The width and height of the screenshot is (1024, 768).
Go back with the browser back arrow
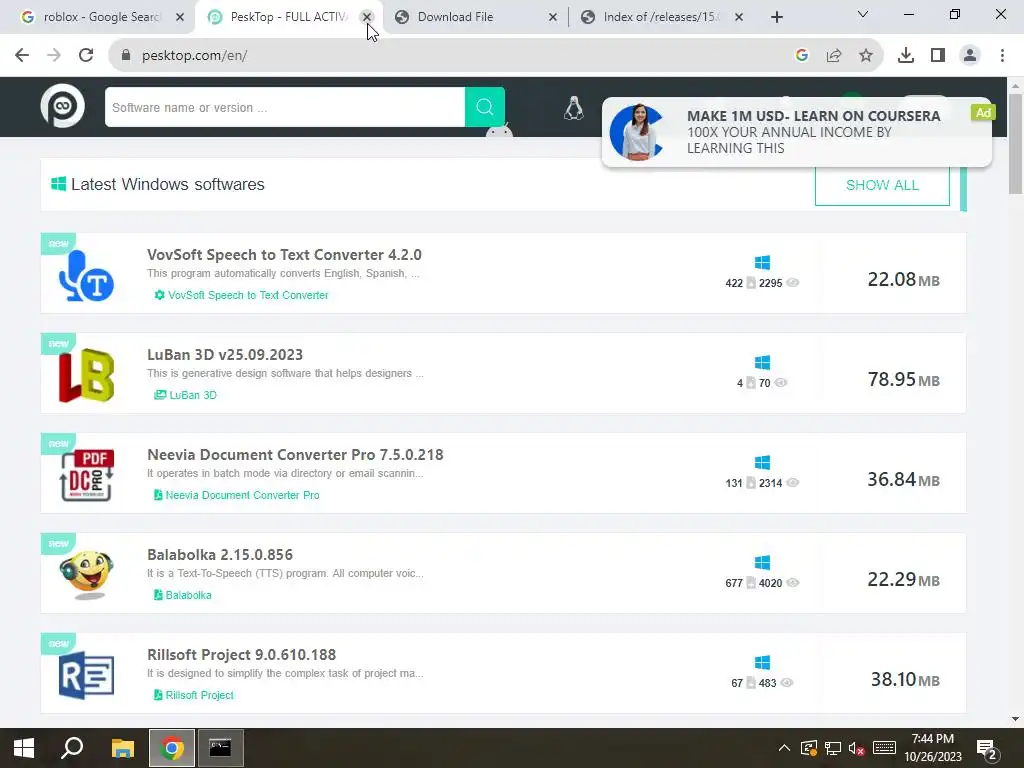point(22,56)
